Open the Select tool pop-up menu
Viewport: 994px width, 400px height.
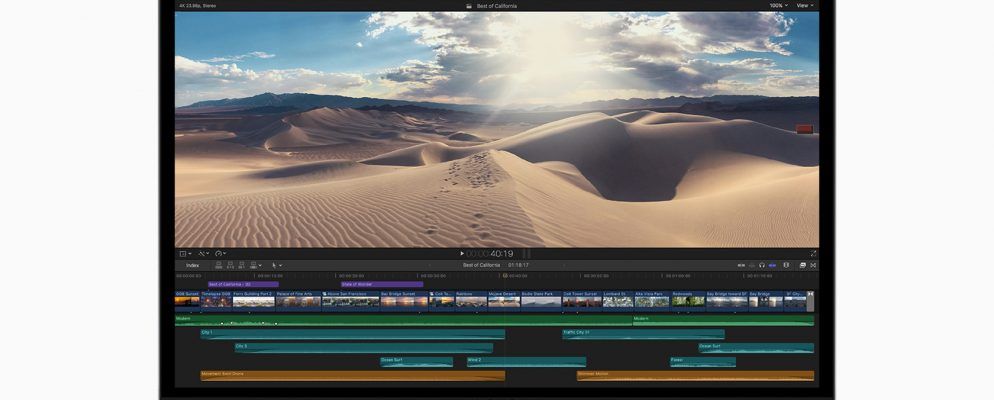click(x=277, y=266)
